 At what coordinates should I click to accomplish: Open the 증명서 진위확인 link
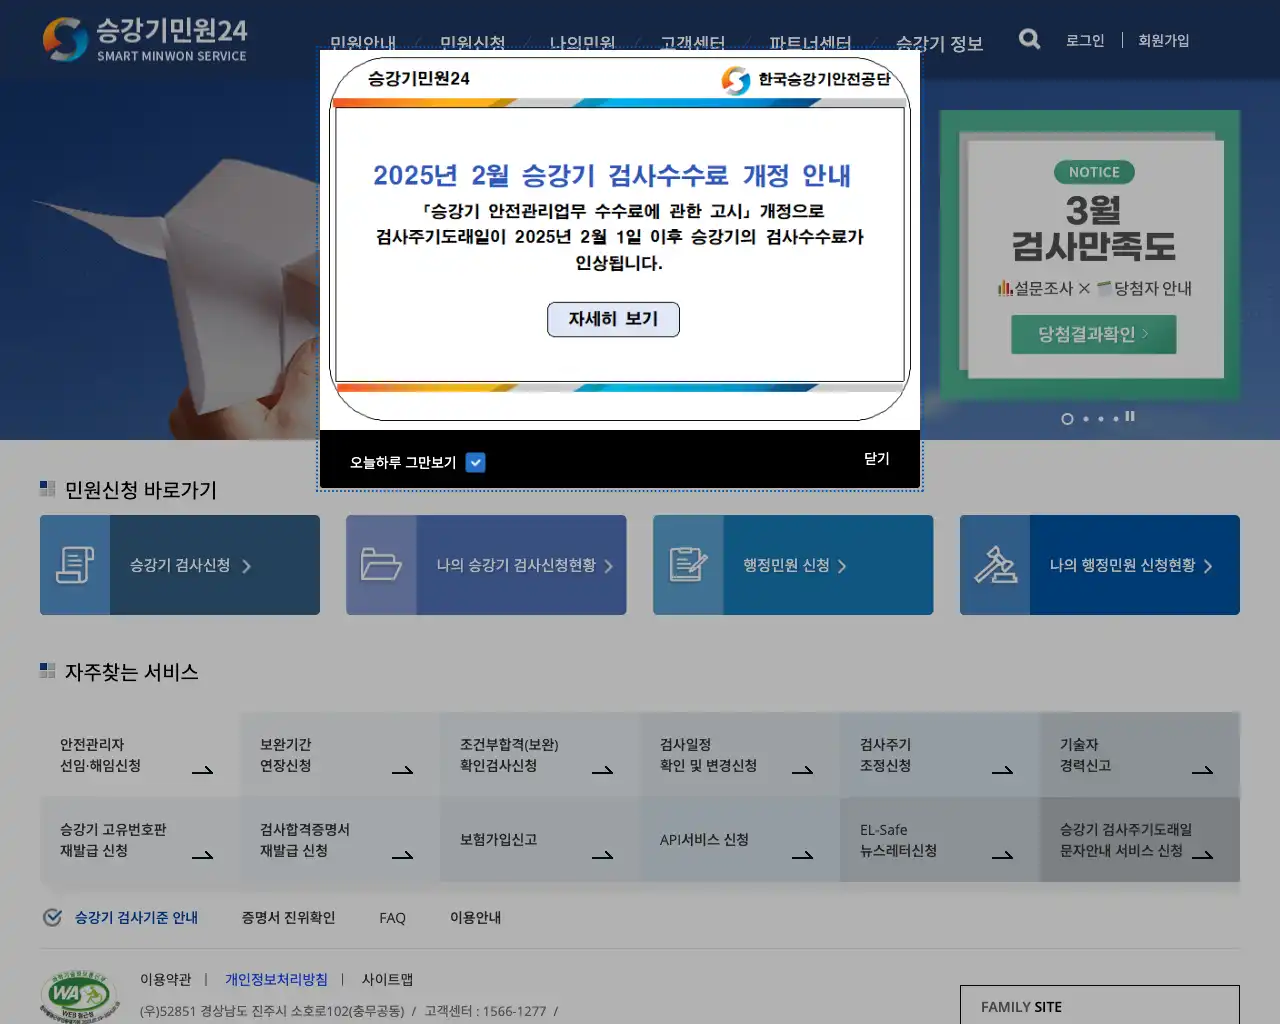tap(288, 917)
